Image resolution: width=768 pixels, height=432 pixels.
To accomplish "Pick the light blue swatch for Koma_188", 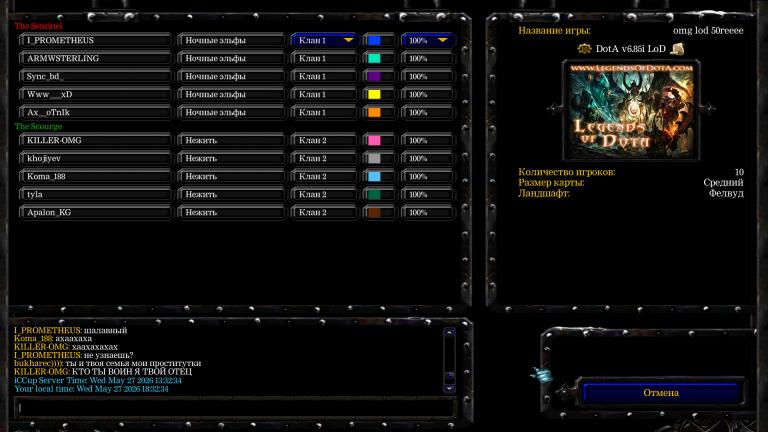I will 374,176.
